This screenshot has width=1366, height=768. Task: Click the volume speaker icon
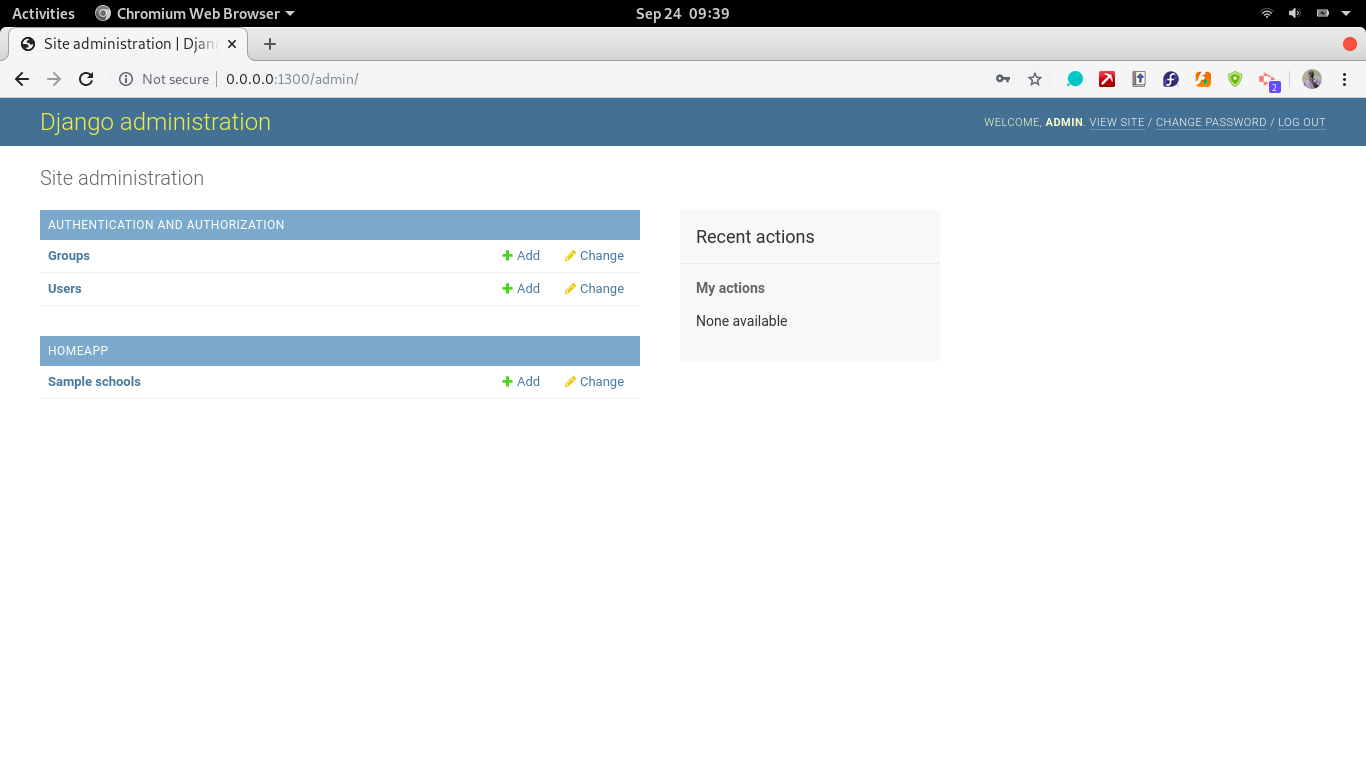click(x=1295, y=14)
